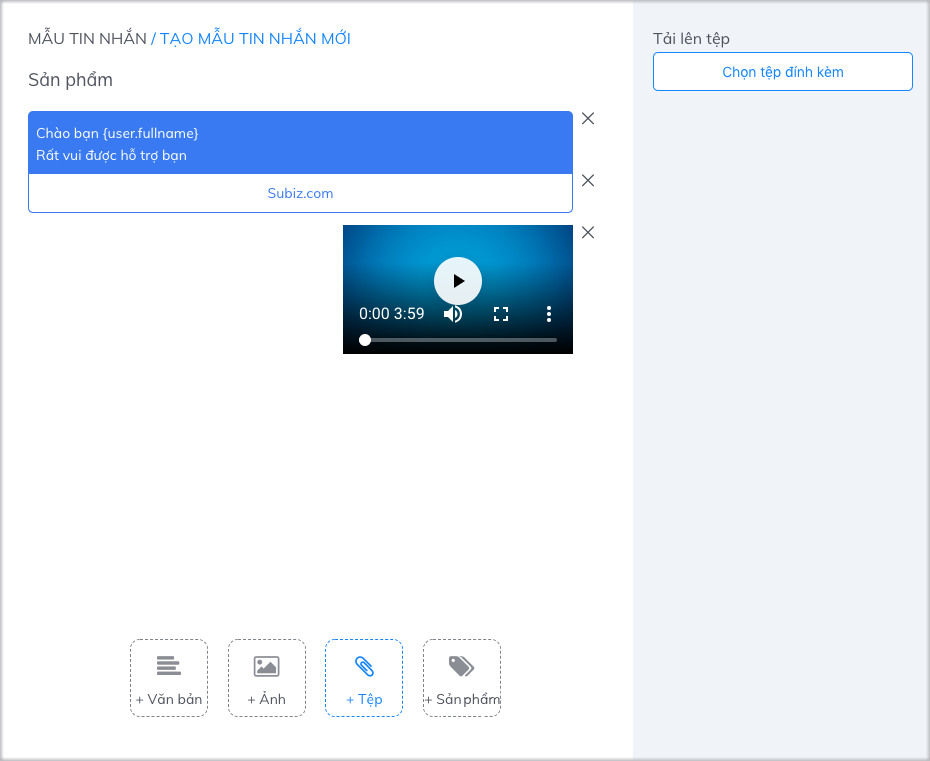Remove the video attachment with X
Viewport: 930px width, 761px height.
coord(588,232)
